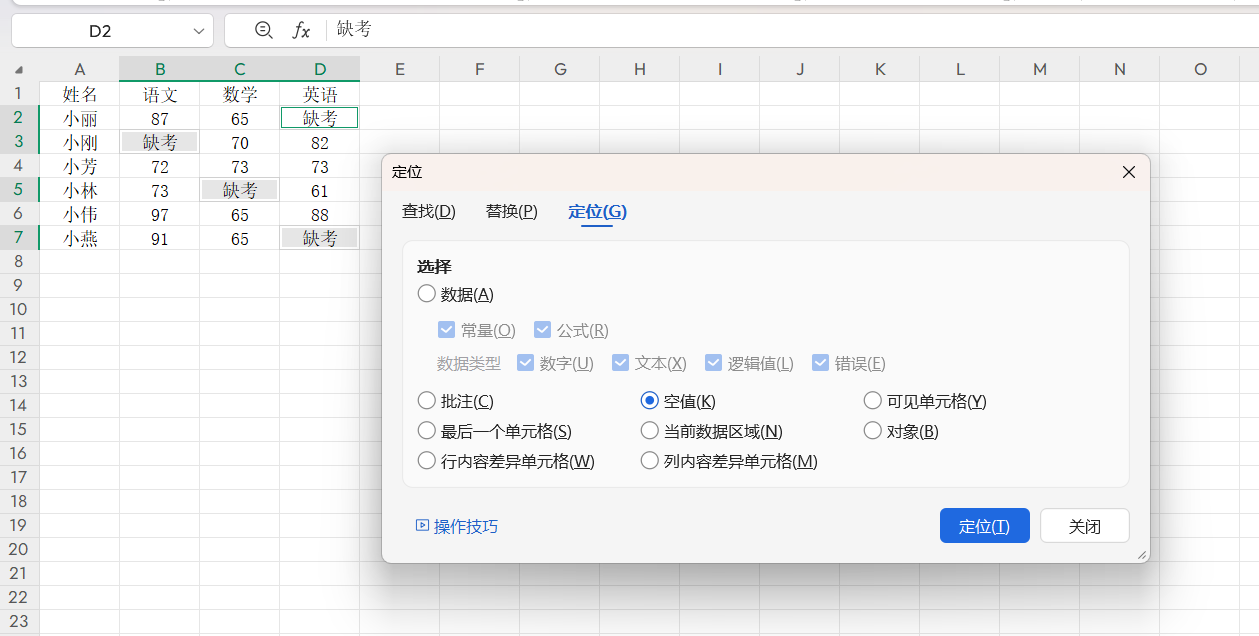Uncheck the 常量(O) checkbox
The image size is (1259, 636).
coord(446,328)
